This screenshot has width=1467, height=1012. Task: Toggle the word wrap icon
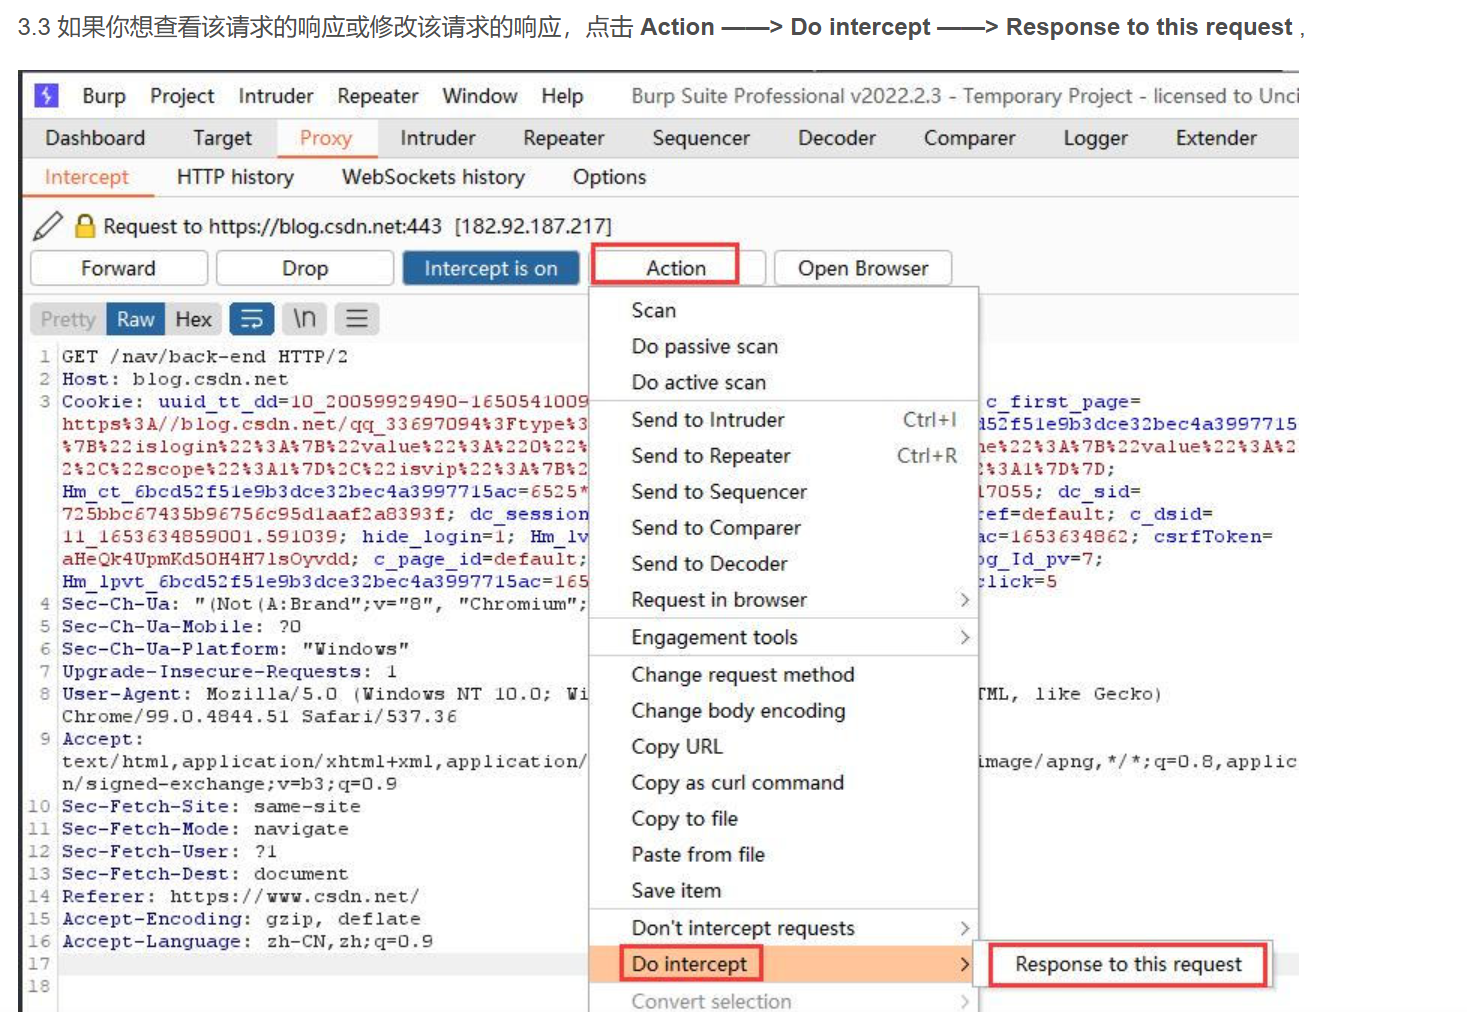pyautogui.click(x=252, y=319)
